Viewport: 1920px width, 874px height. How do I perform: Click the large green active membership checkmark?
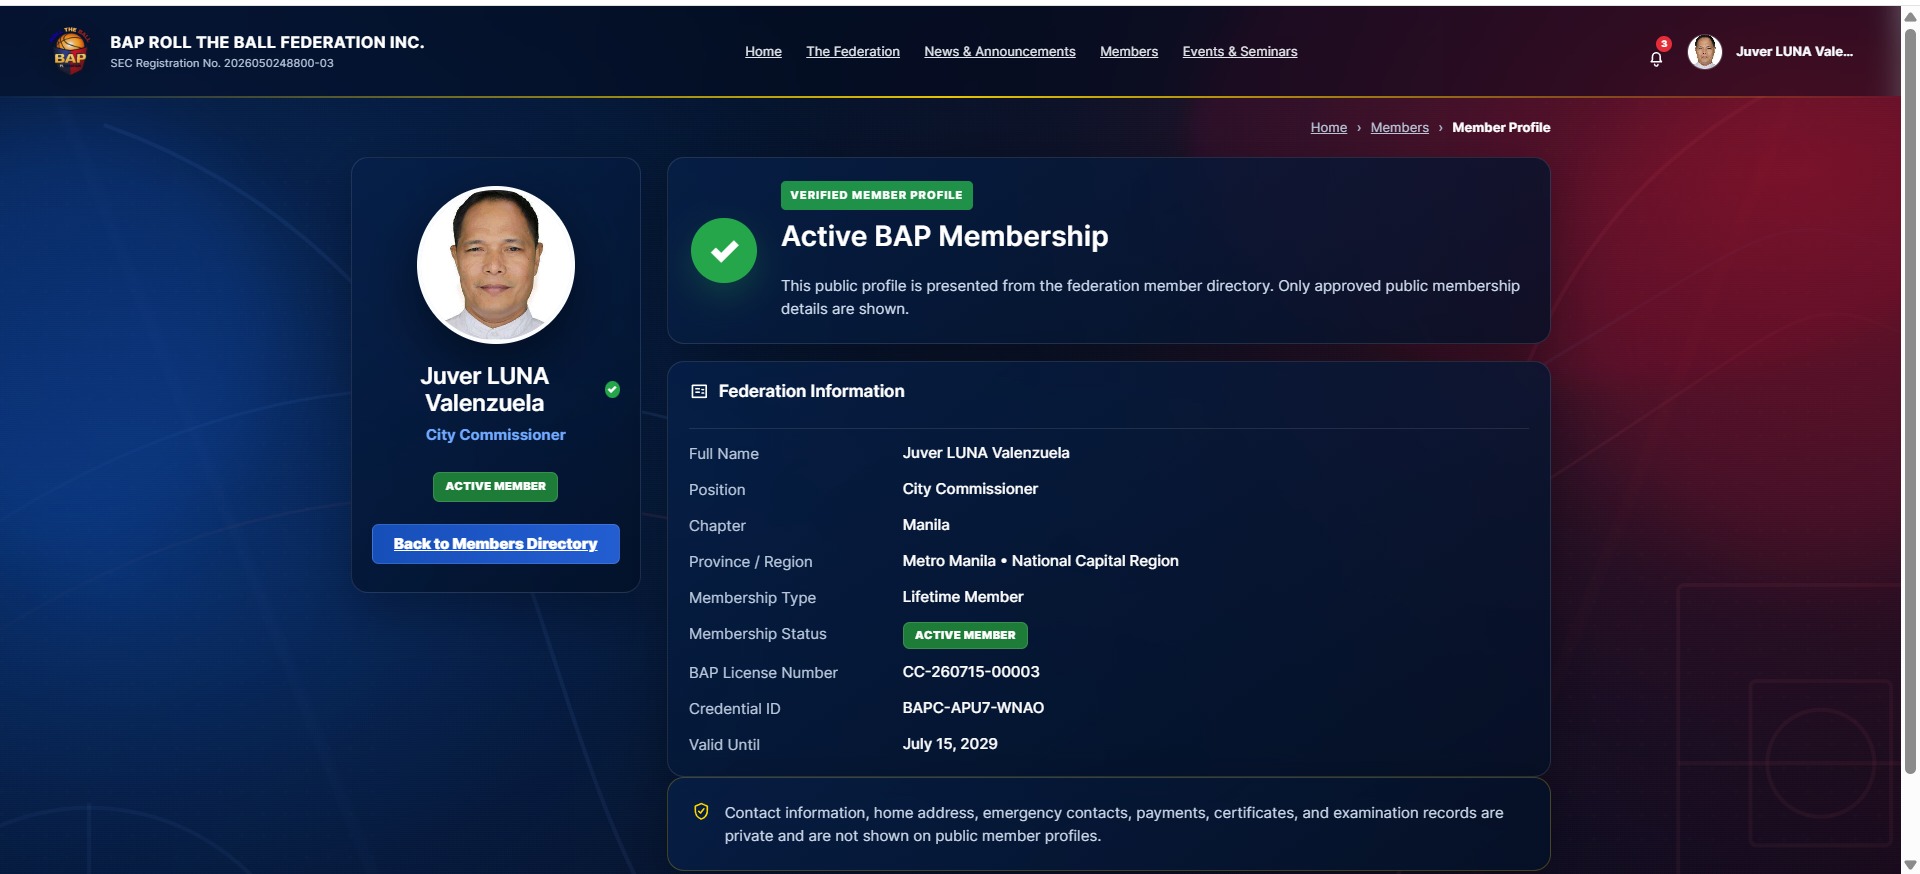(724, 250)
